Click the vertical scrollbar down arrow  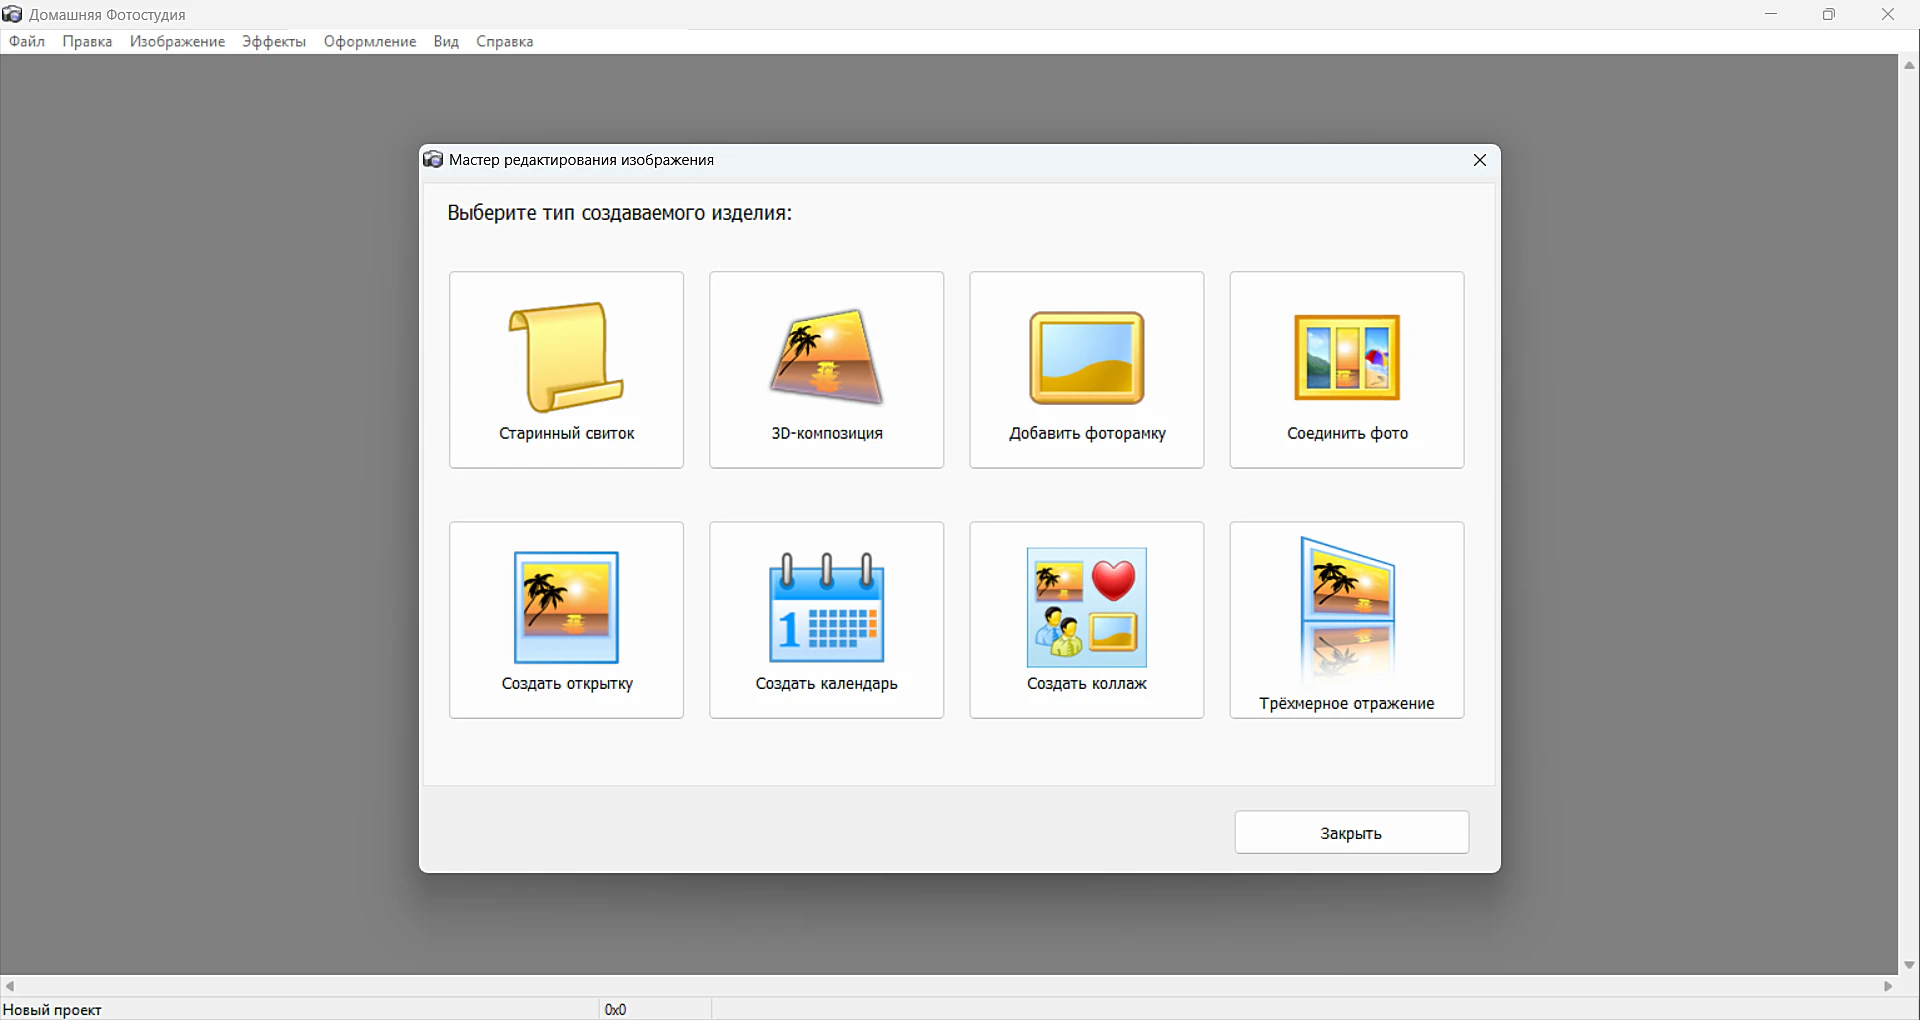point(1909,965)
